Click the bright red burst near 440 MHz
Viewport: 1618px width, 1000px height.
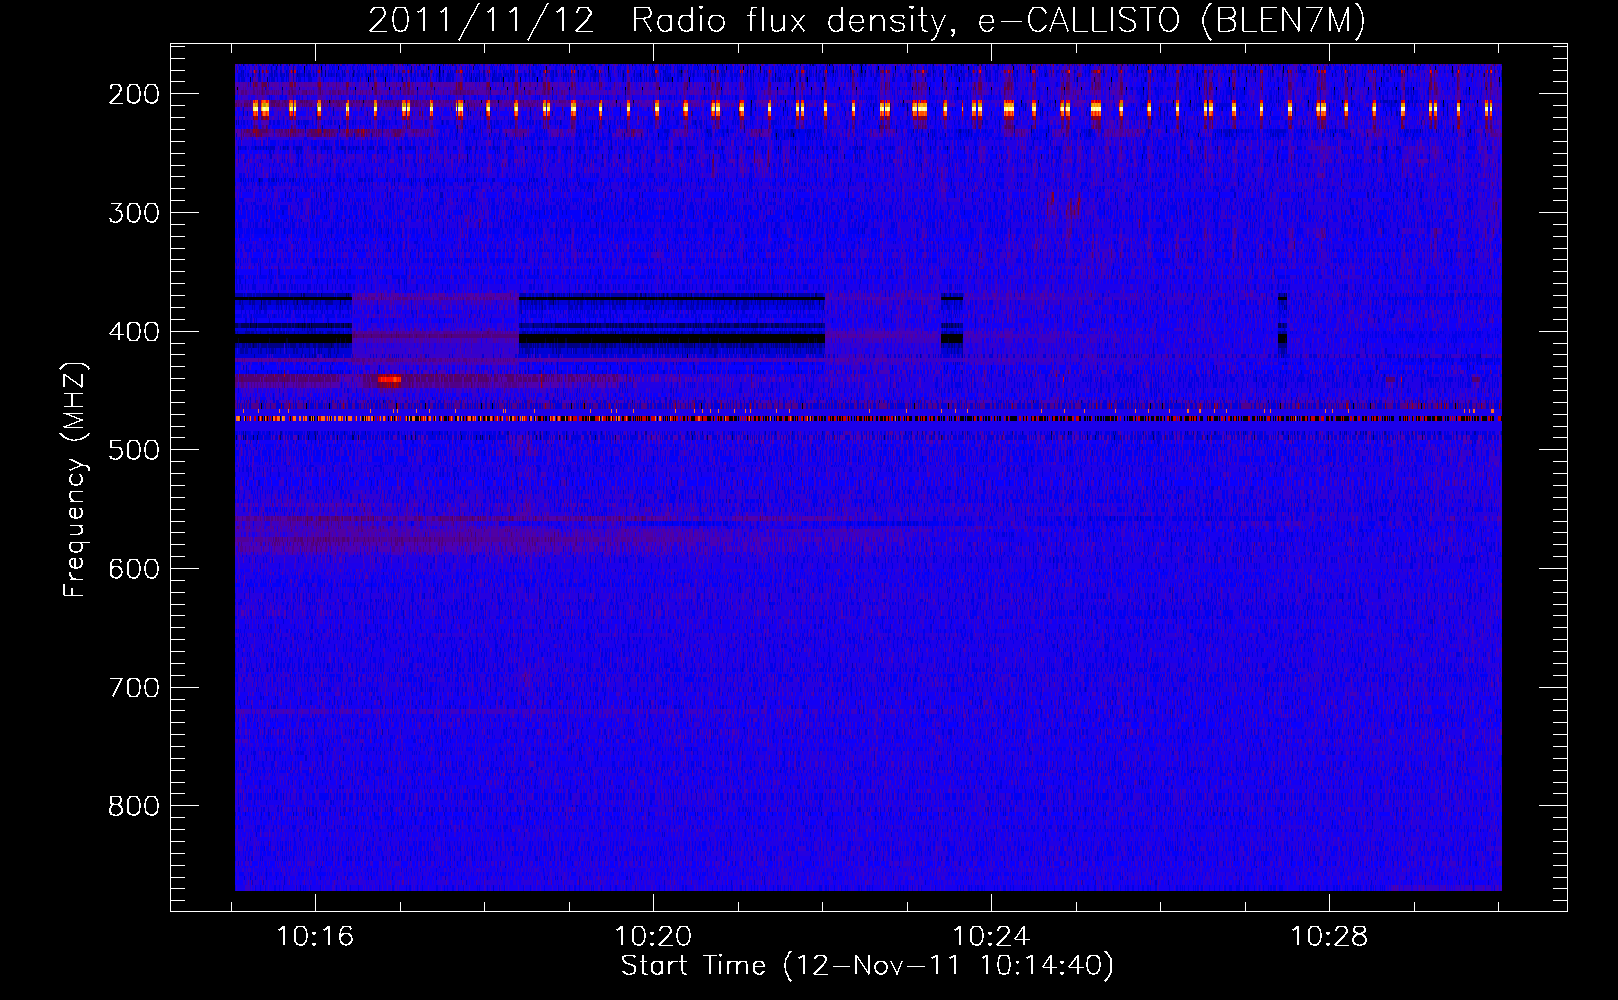click(x=389, y=379)
